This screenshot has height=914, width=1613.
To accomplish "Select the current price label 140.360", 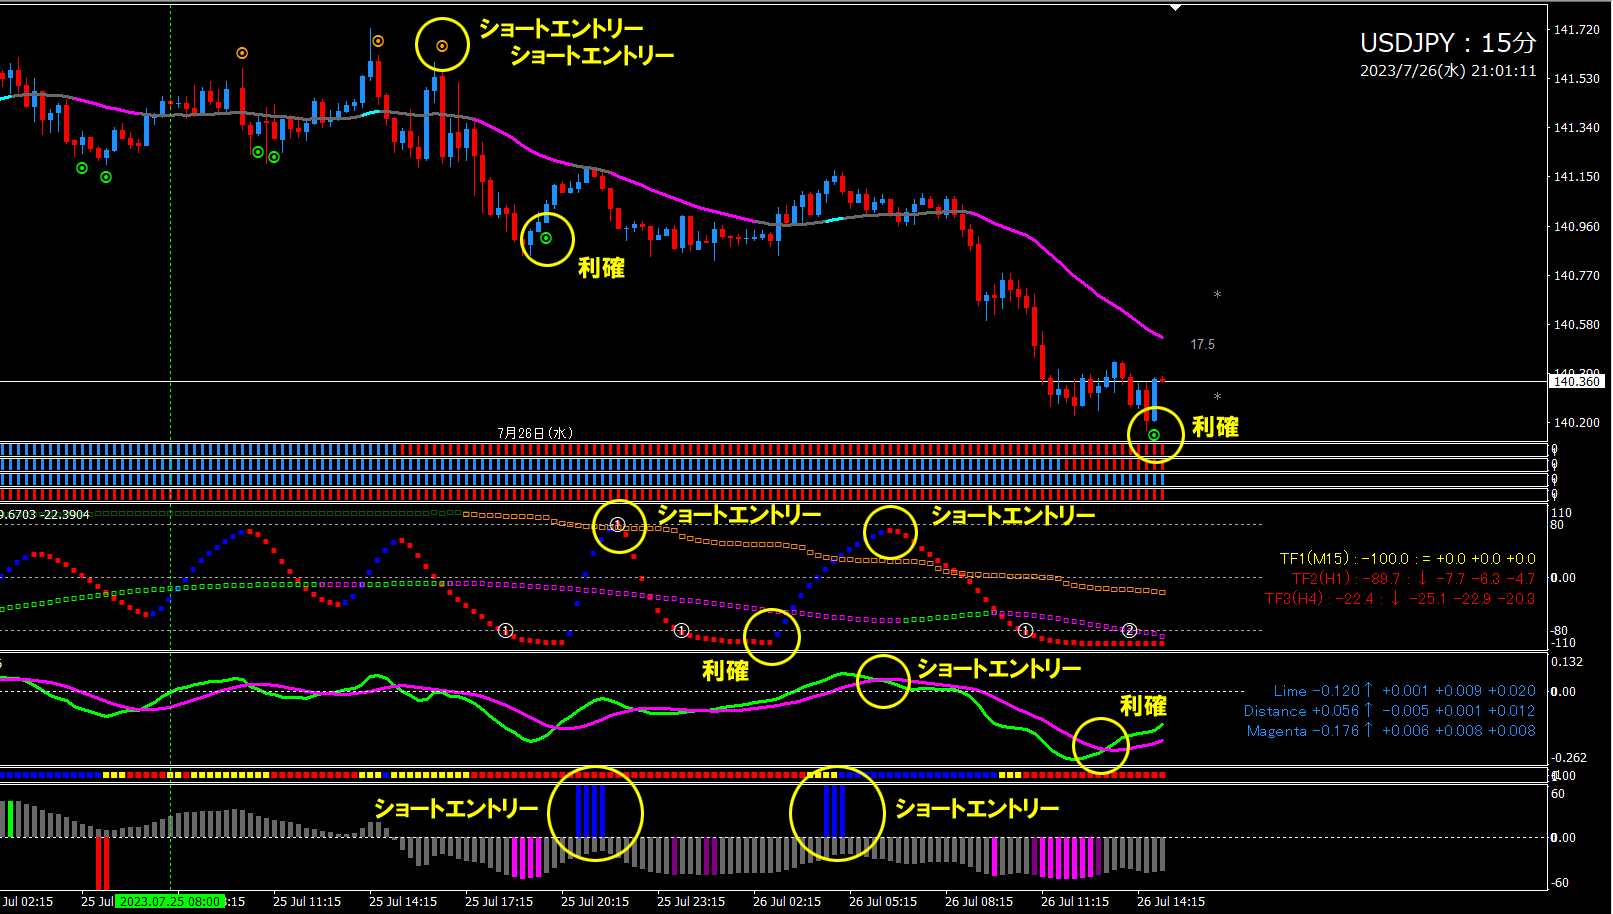I will click(x=1577, y=381).
